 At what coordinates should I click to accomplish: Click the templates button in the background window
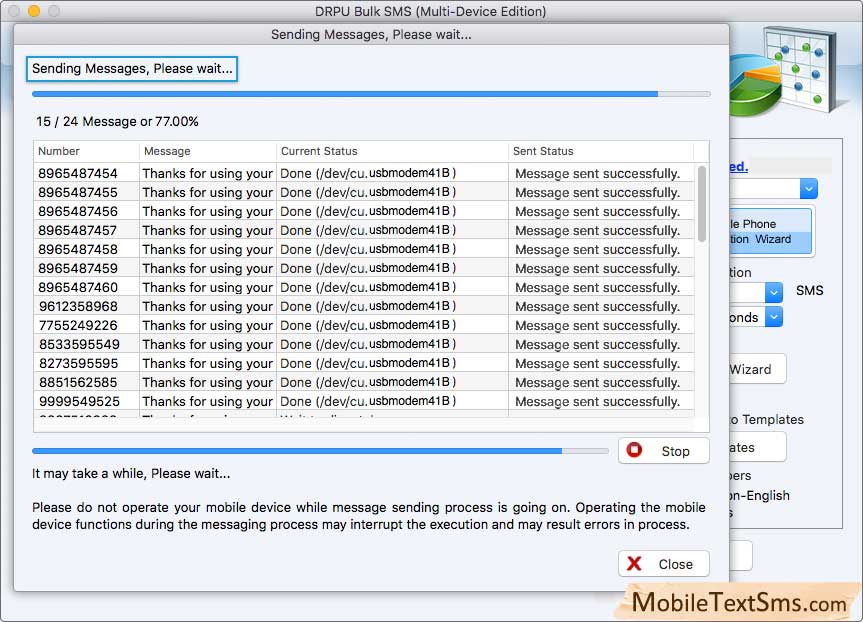(x=757, y=447)
